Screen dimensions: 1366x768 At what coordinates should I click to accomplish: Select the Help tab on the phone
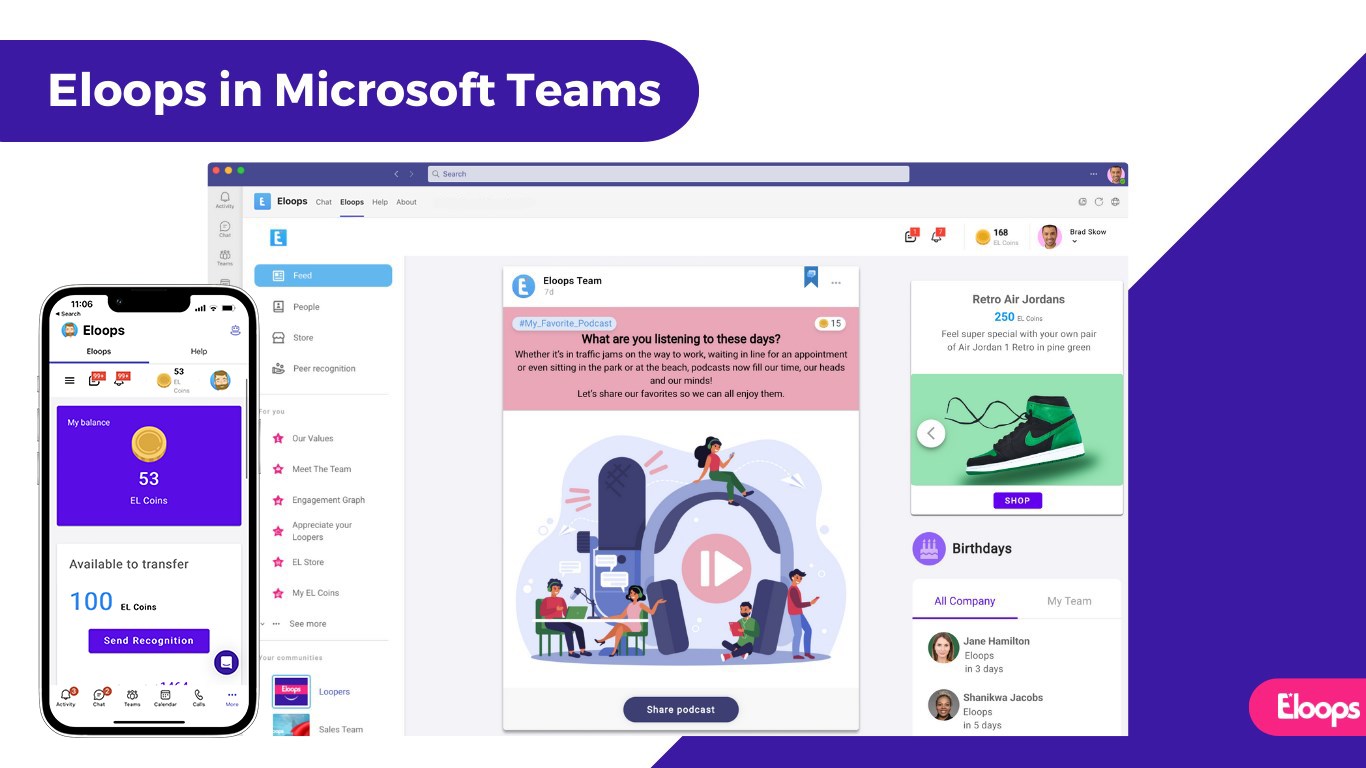(199, 352)
